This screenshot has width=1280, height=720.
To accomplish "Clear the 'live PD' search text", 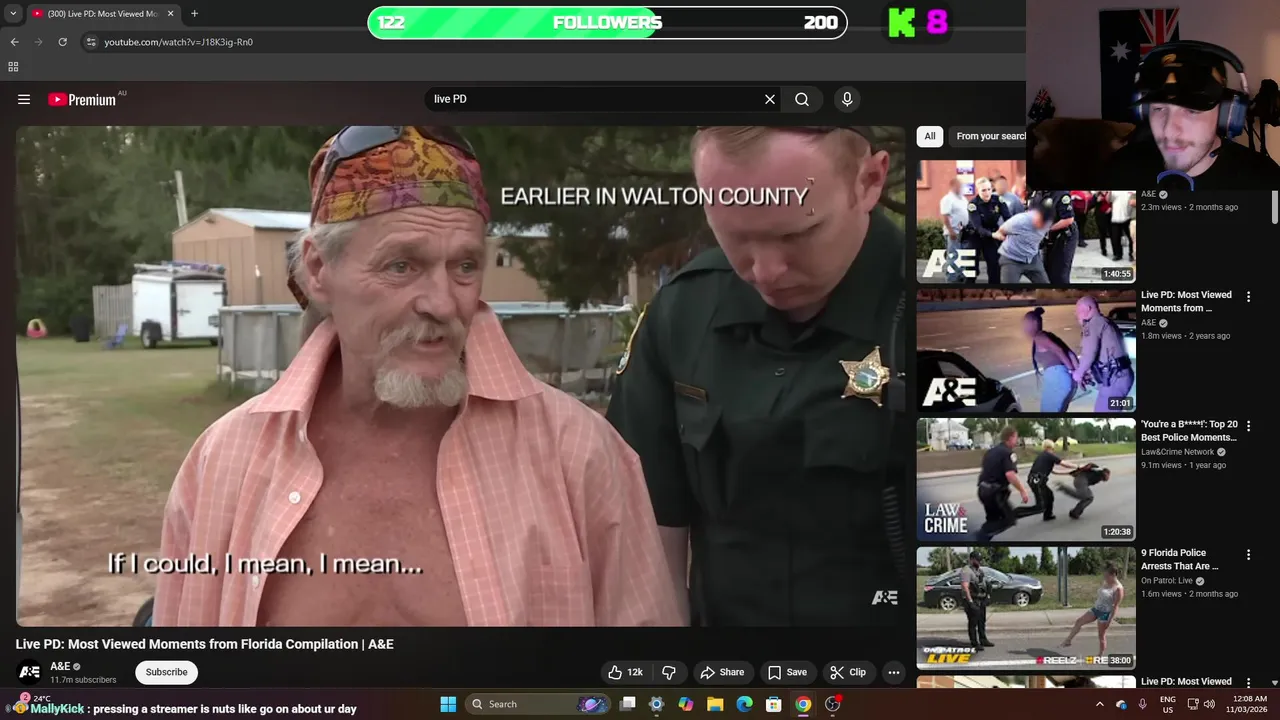I will click(770, 99).
